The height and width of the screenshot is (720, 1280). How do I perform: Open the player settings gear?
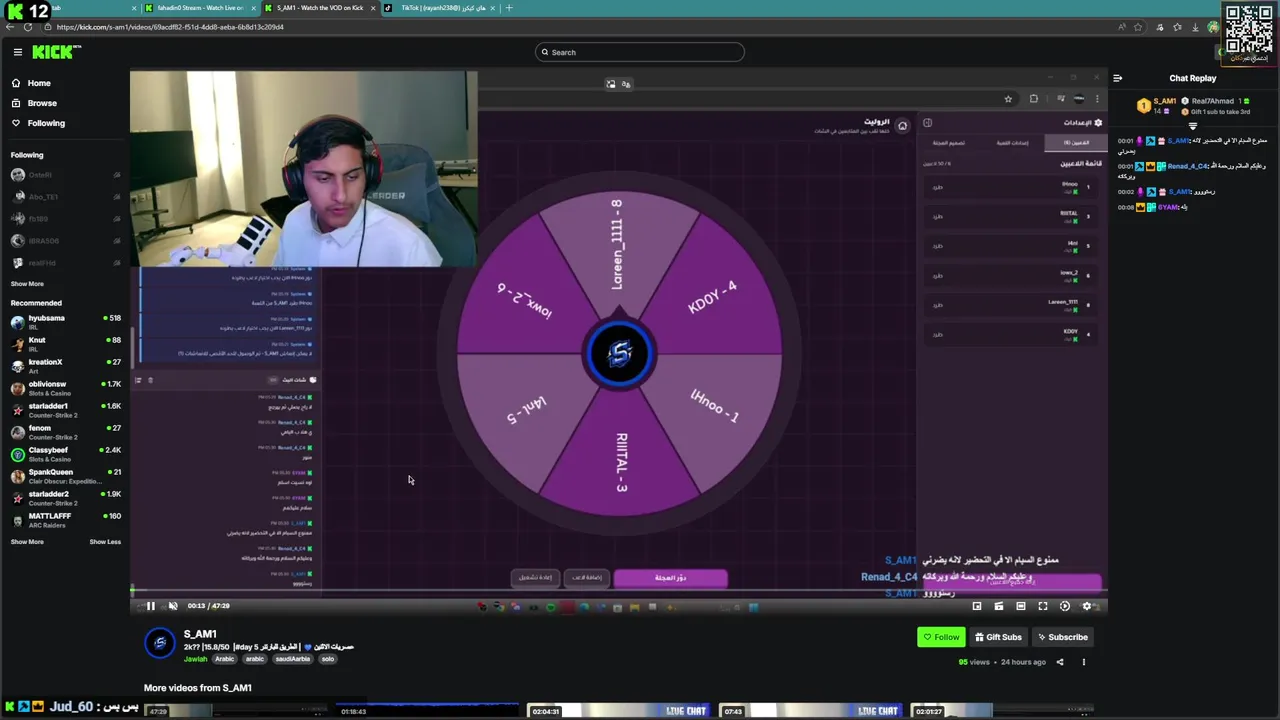coord(1087,606)
